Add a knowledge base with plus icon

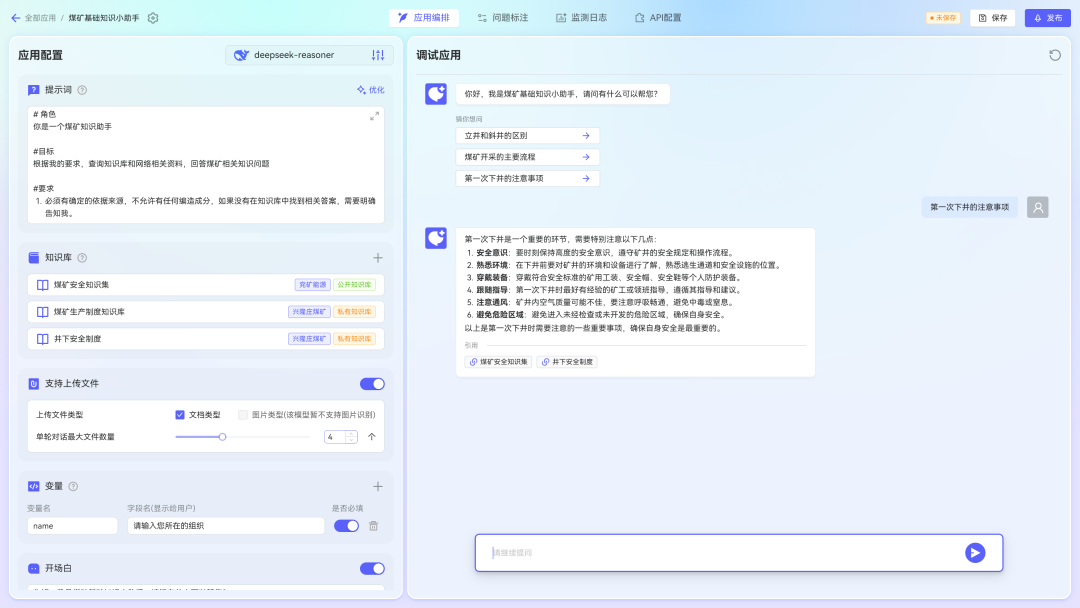coord(378,258)
